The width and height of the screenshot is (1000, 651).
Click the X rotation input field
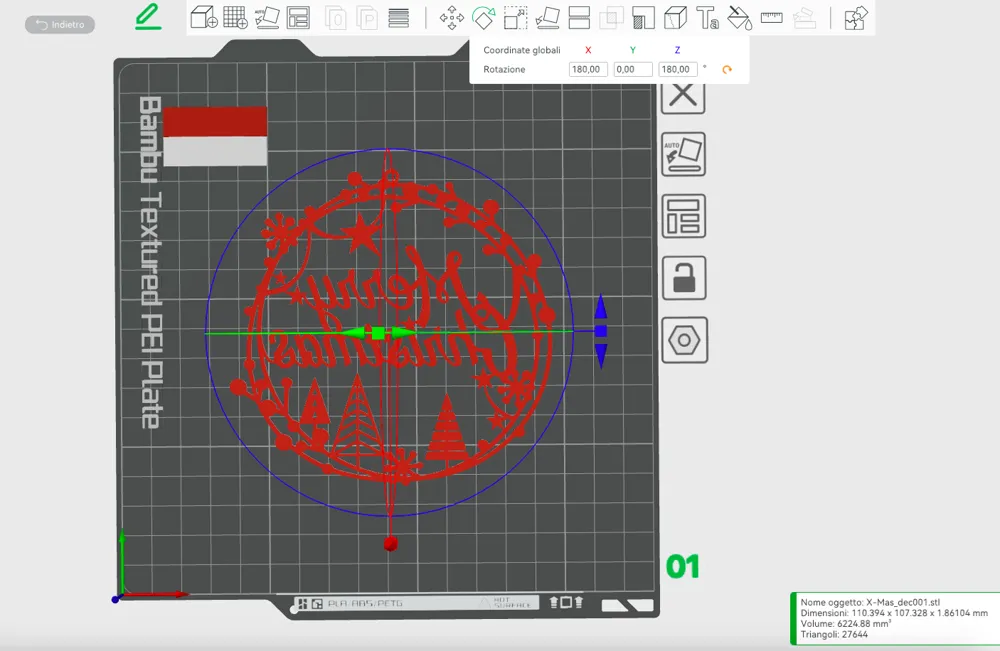(587, 70)
